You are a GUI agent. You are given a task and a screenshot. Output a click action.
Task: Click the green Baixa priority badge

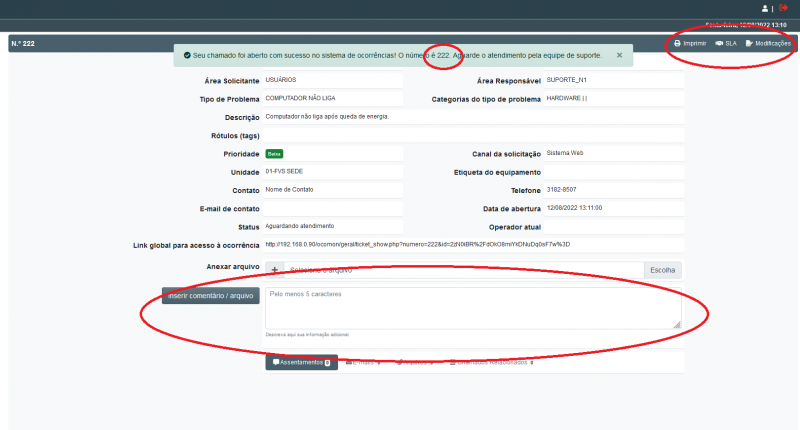[274, 154]
